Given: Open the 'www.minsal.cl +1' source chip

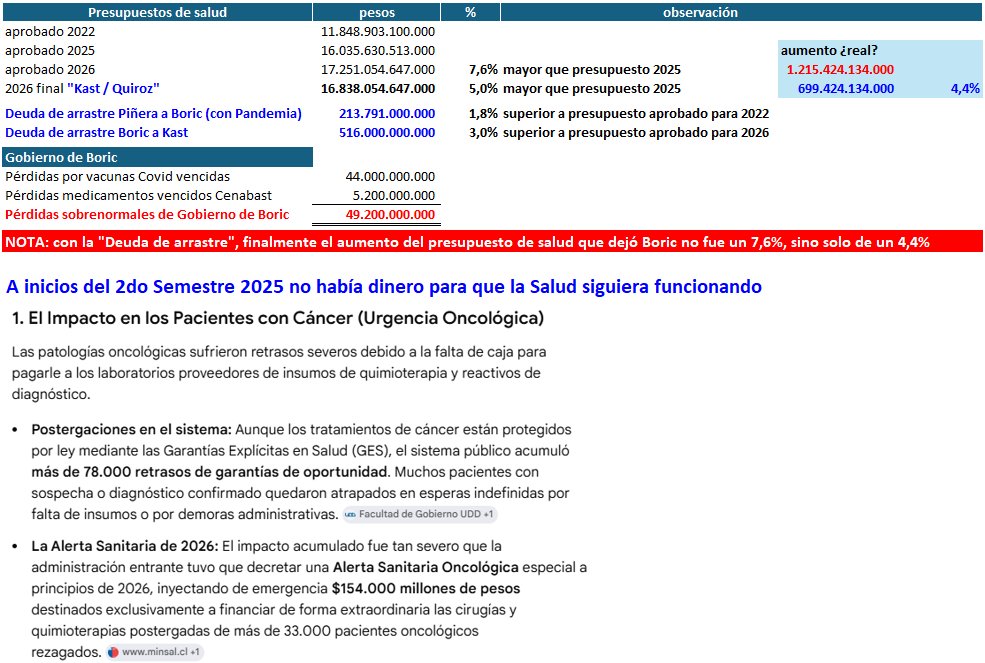Looking at the screenshot, I should (x=155, y=652).
